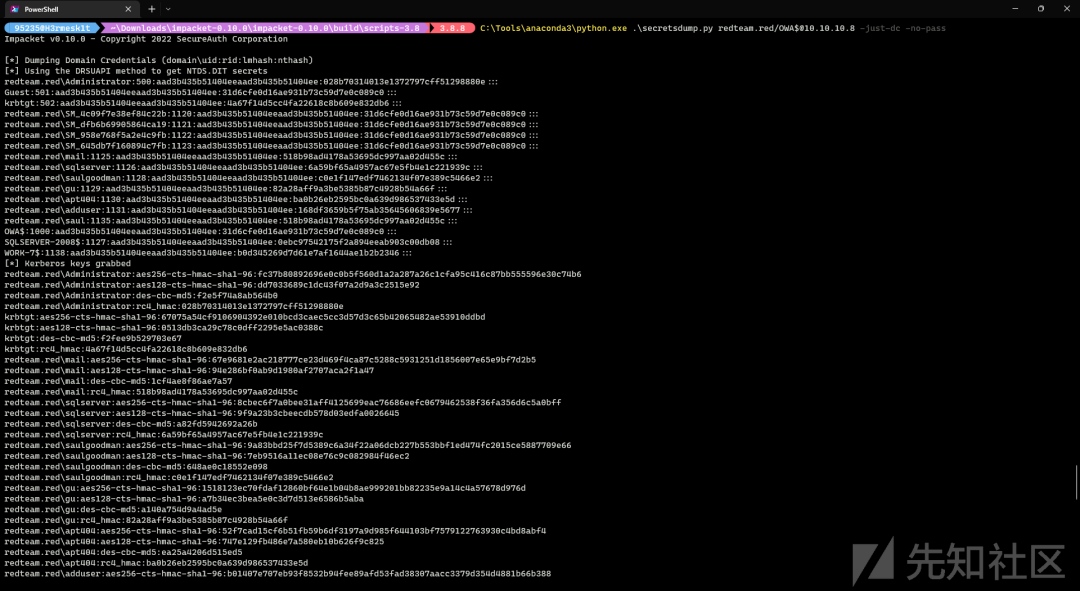This screenshot has height=591, width=1080.
Task: Click the Dumping Domain Credentials line
Action: tap(158, 61)
